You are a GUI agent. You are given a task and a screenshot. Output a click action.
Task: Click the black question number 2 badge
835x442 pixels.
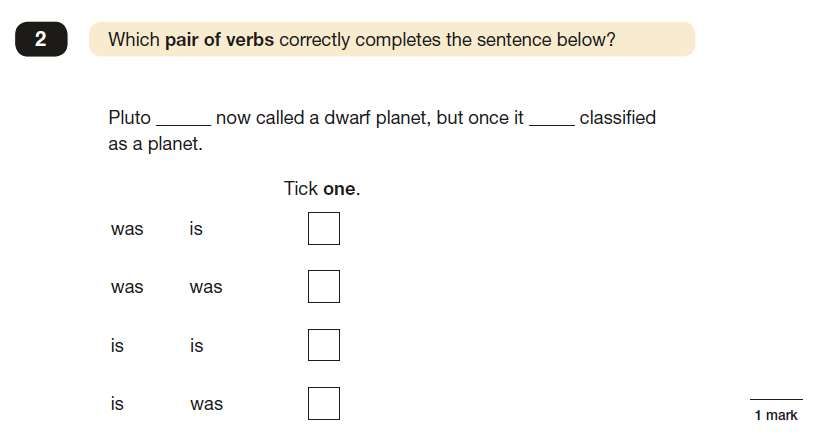(41, 39)
